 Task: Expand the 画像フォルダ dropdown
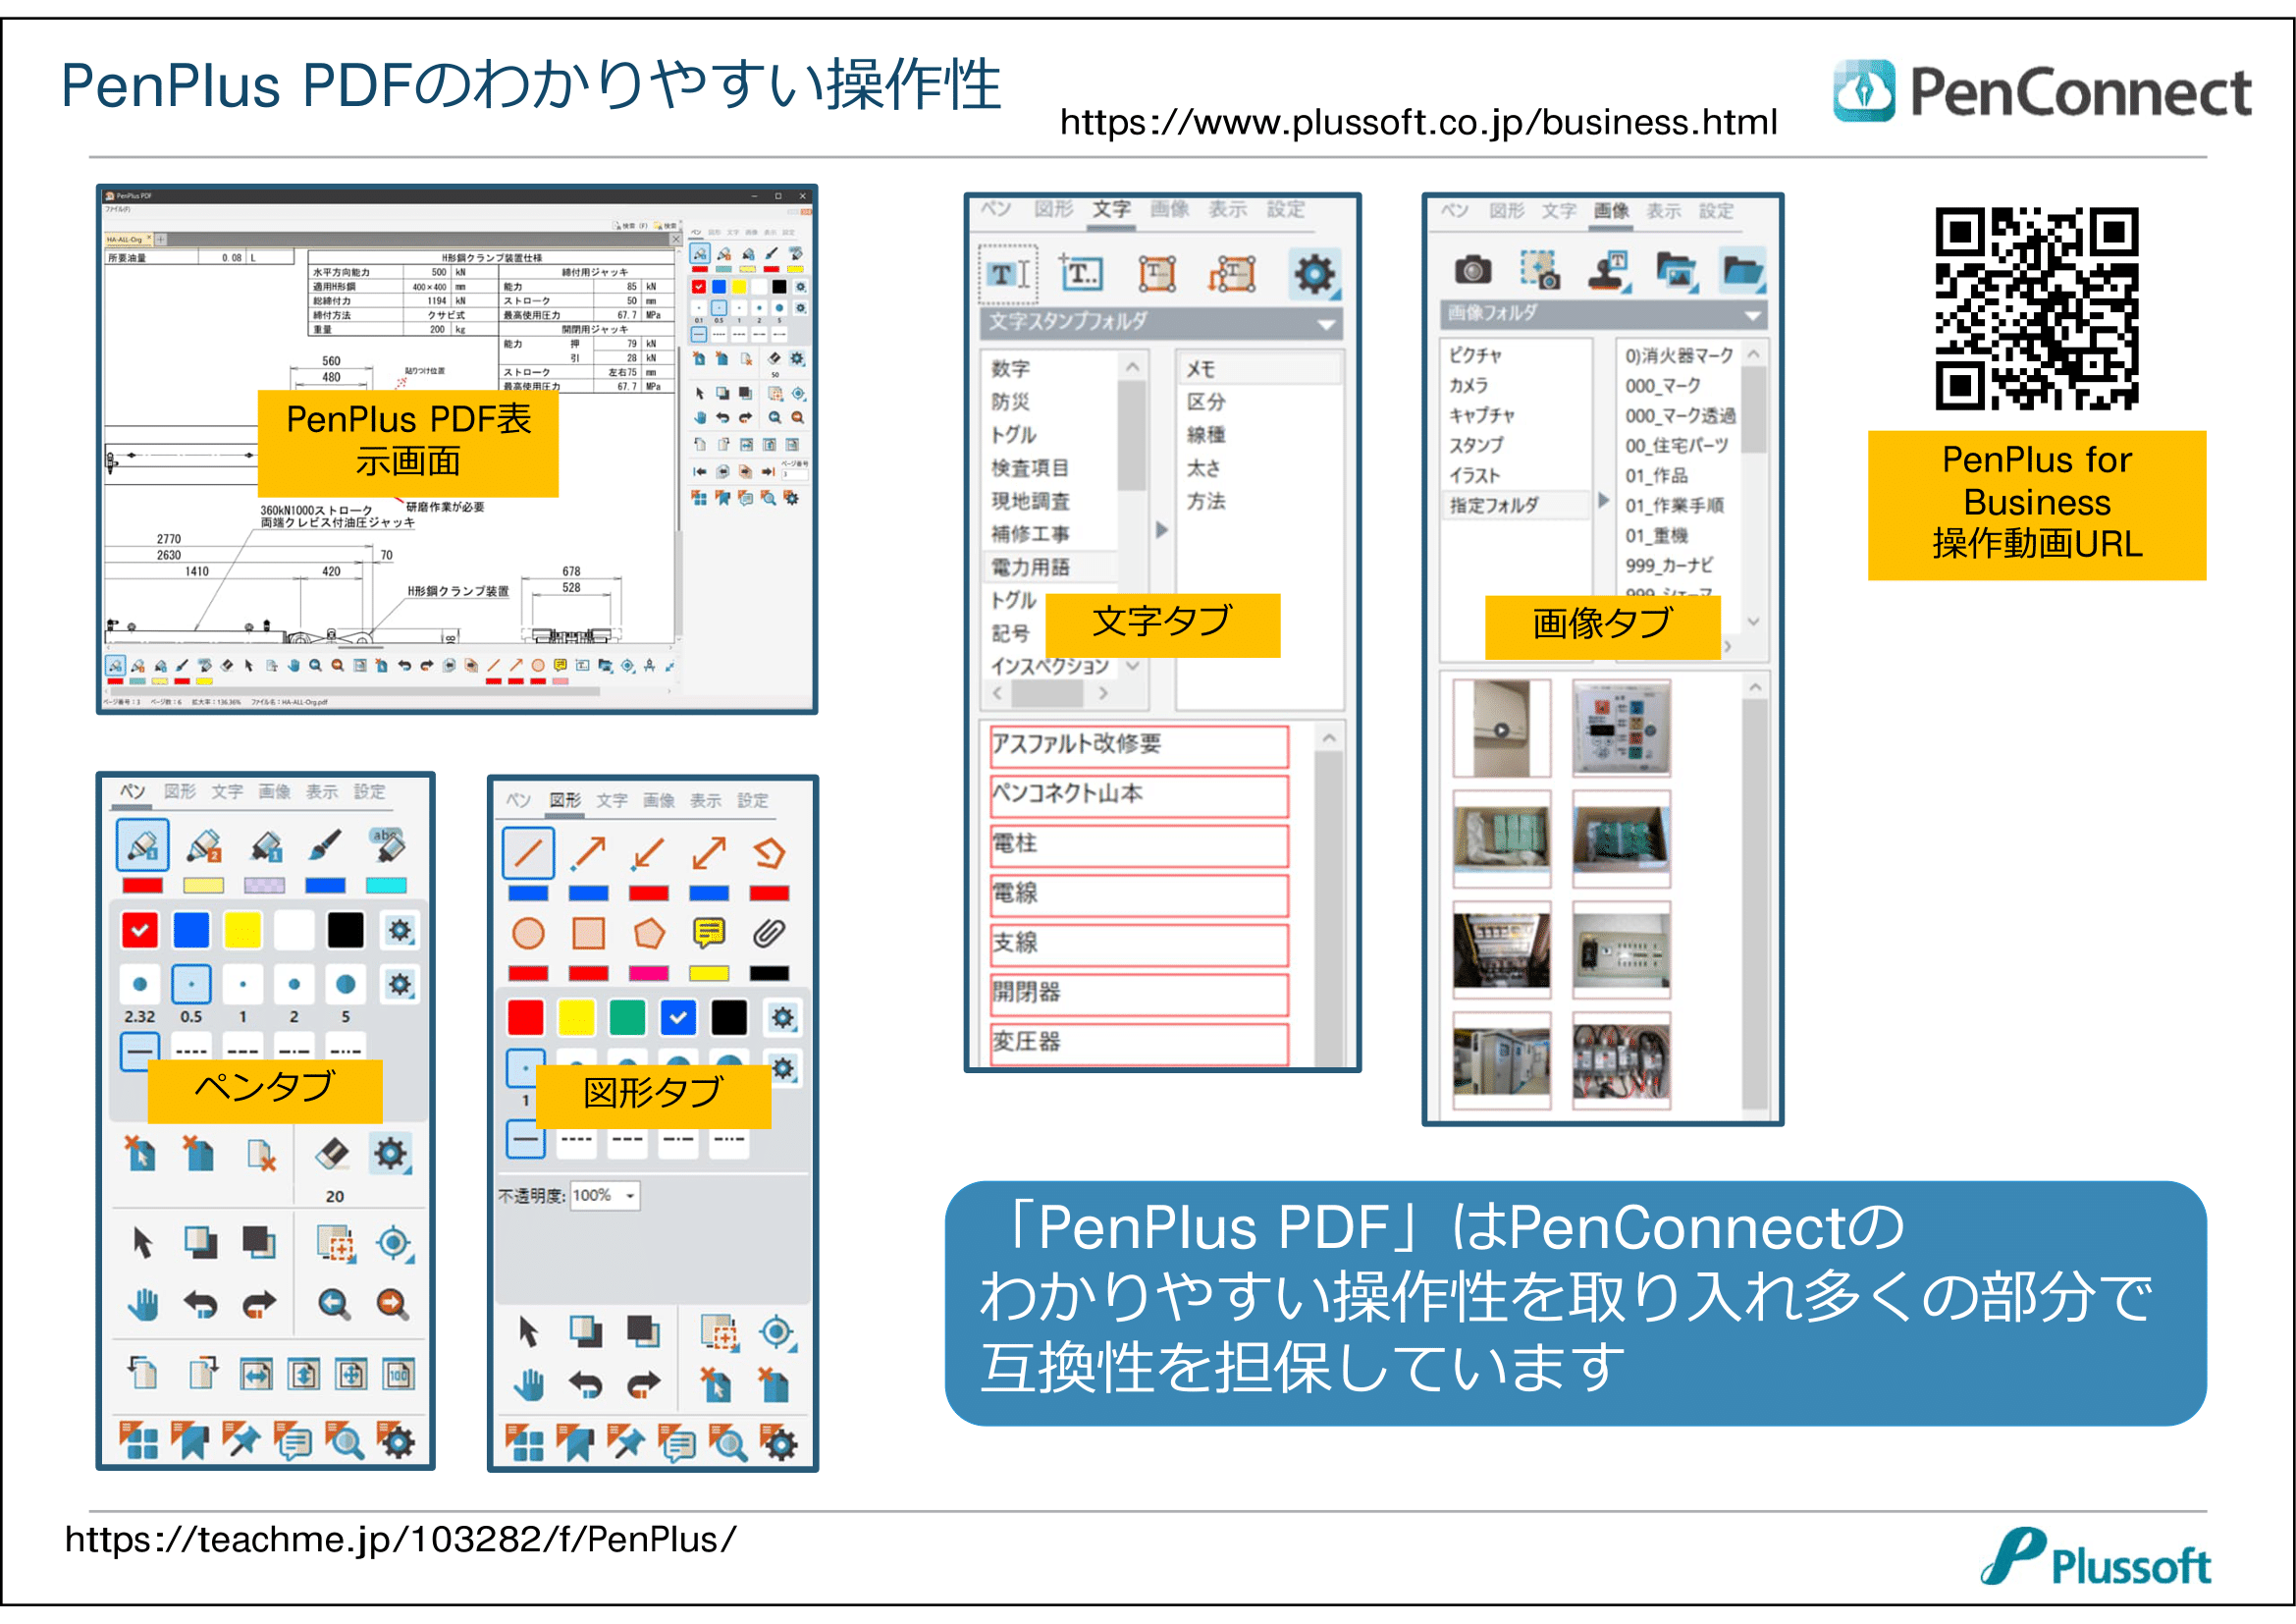(x=1752, y=315)
